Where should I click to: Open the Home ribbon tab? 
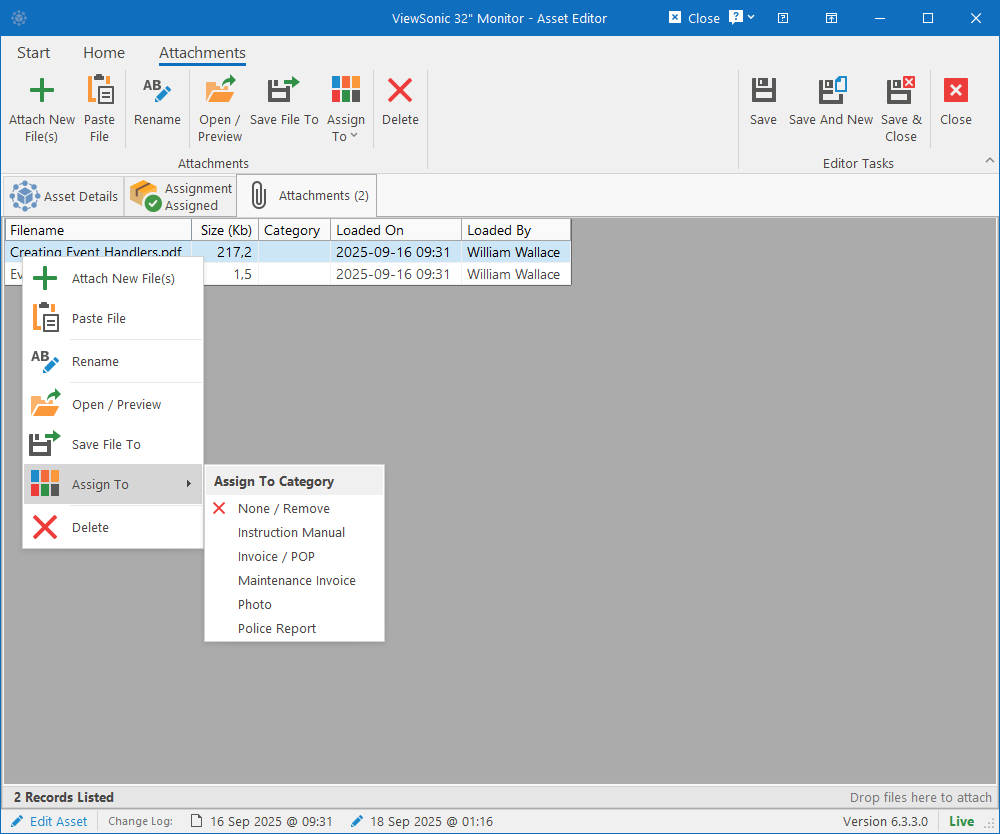(x=104, y=52)
